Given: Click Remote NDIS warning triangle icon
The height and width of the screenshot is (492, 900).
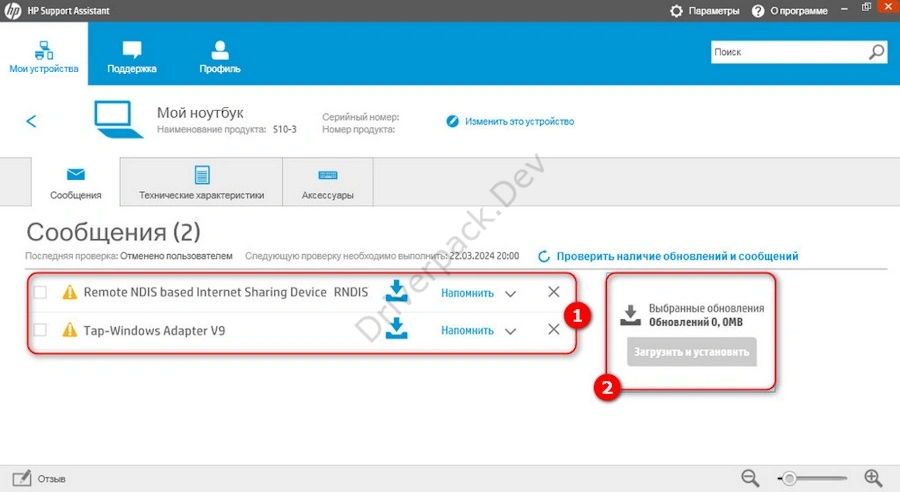Looking at the screenshot, I should coord(69,292).
